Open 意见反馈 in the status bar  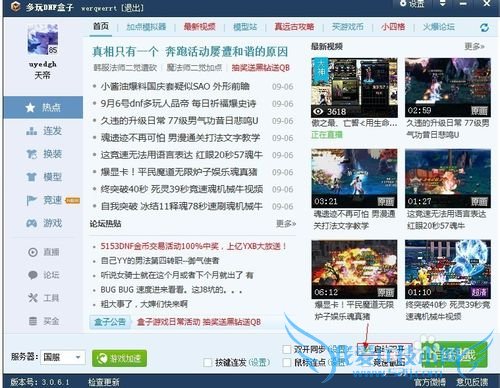coord(472,382)
